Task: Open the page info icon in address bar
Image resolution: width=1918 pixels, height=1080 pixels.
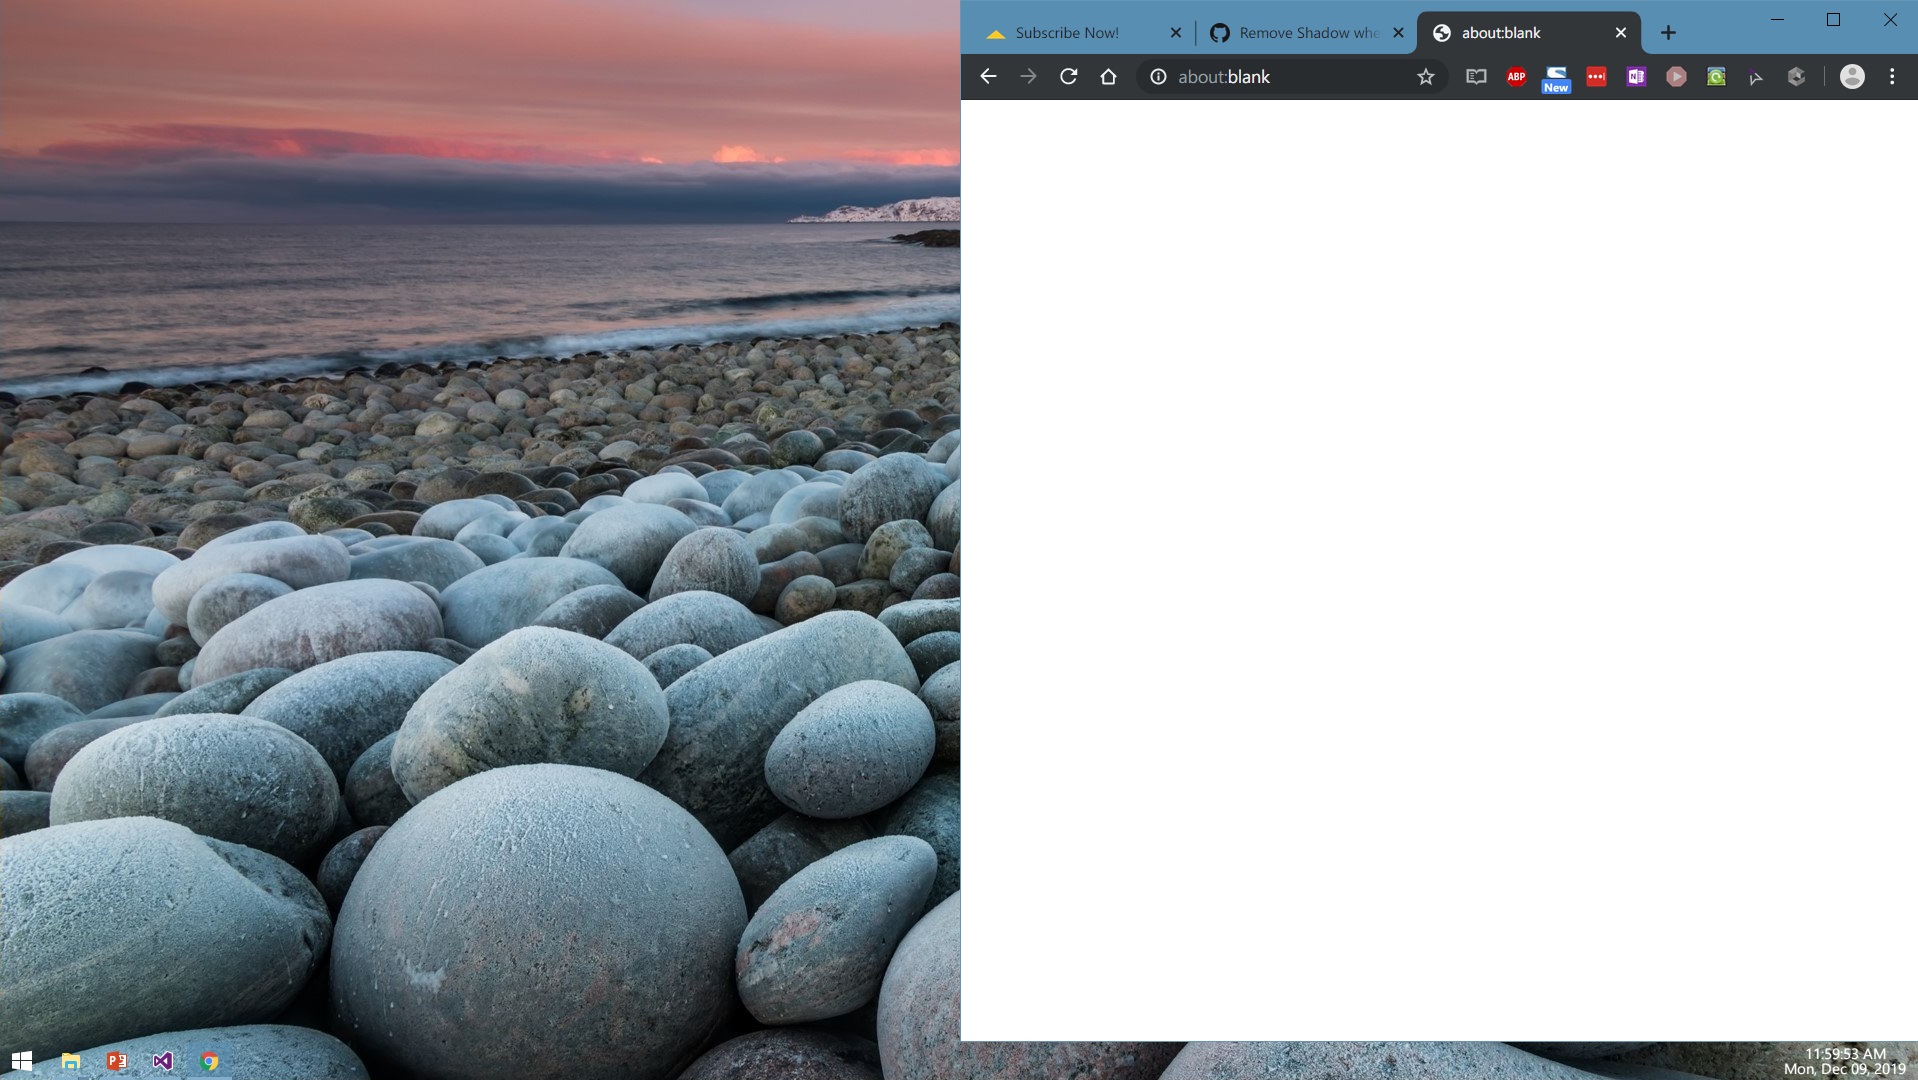Action: tap(1156, 77)
